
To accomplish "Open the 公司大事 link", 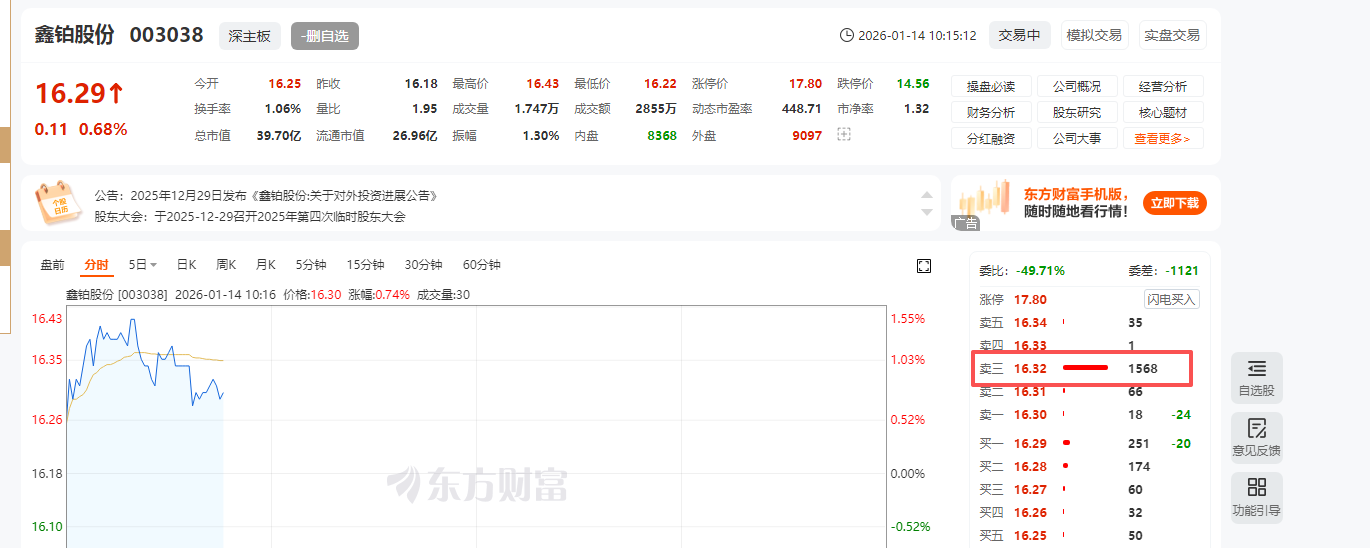I will [1077, 138].
